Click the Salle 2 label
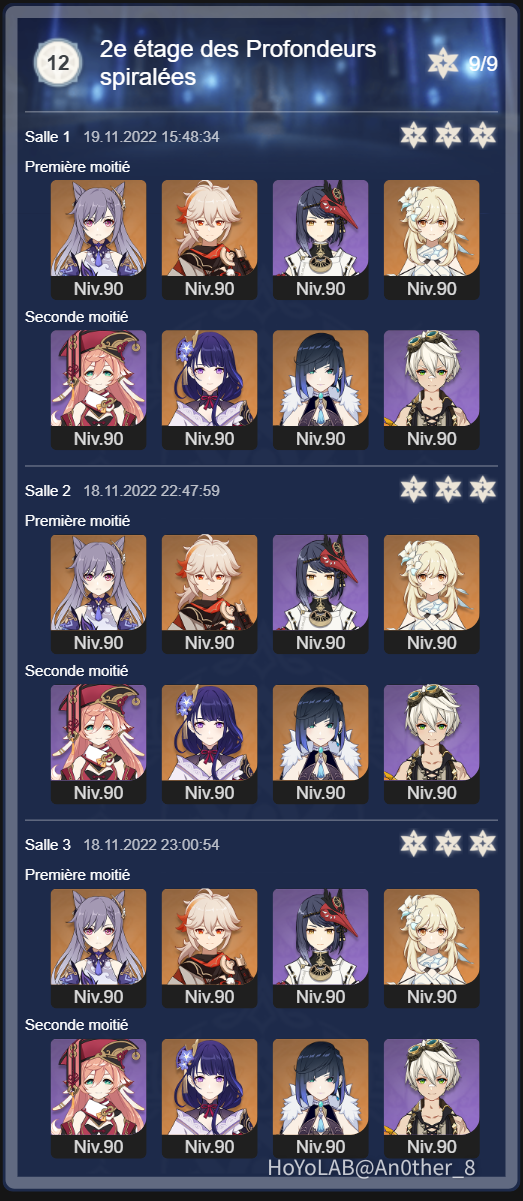This screenshot has height=1201, width=523. click(x=48, y=490)
